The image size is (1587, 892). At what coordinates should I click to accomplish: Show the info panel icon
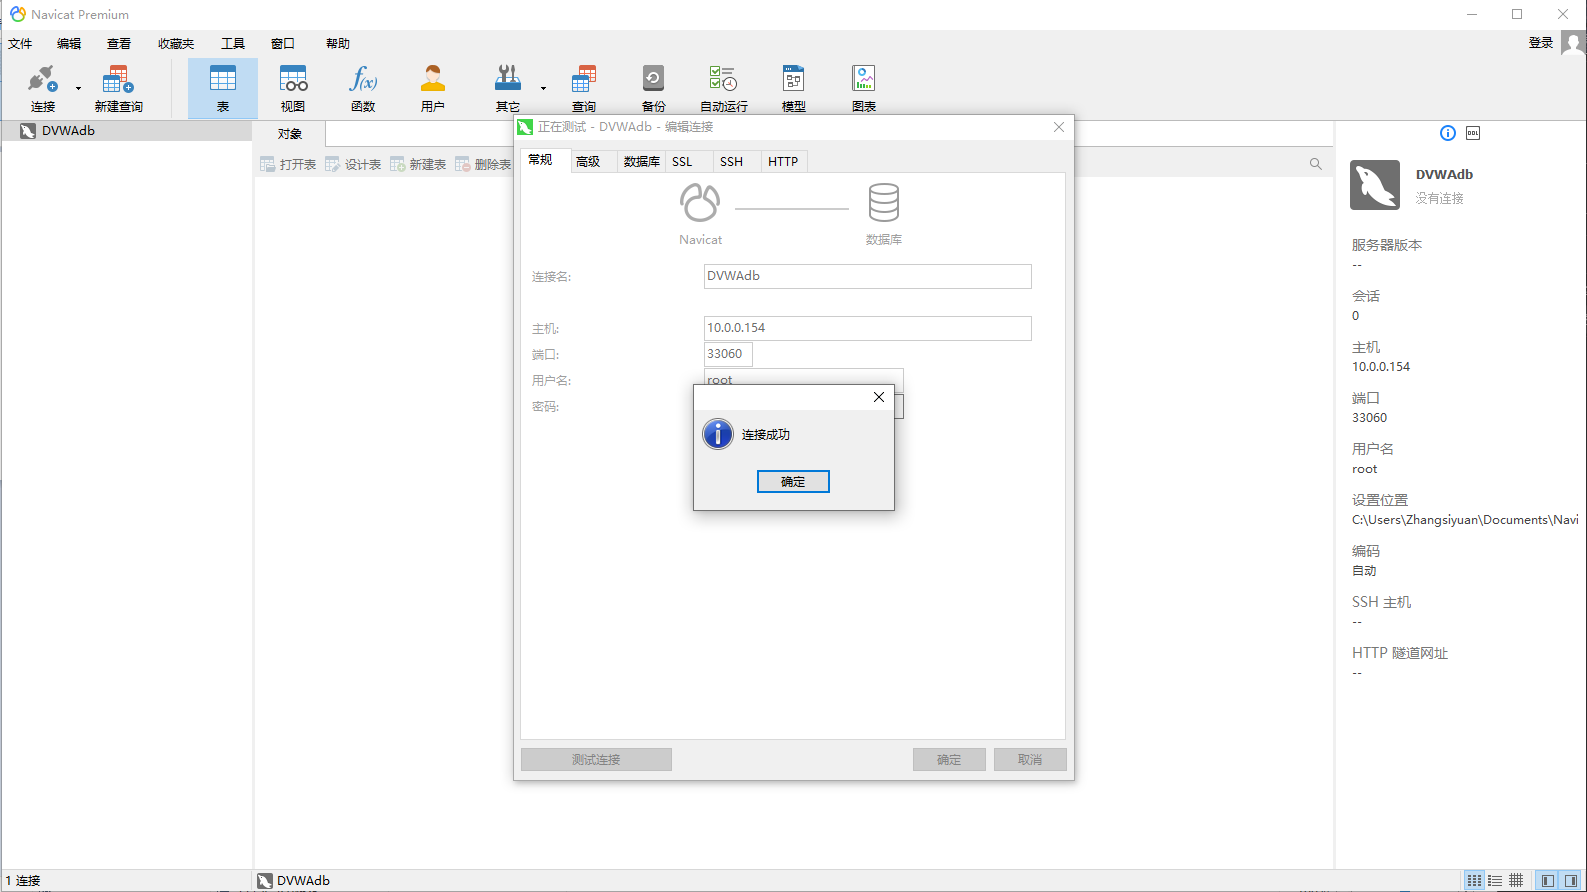(1447, 133)
